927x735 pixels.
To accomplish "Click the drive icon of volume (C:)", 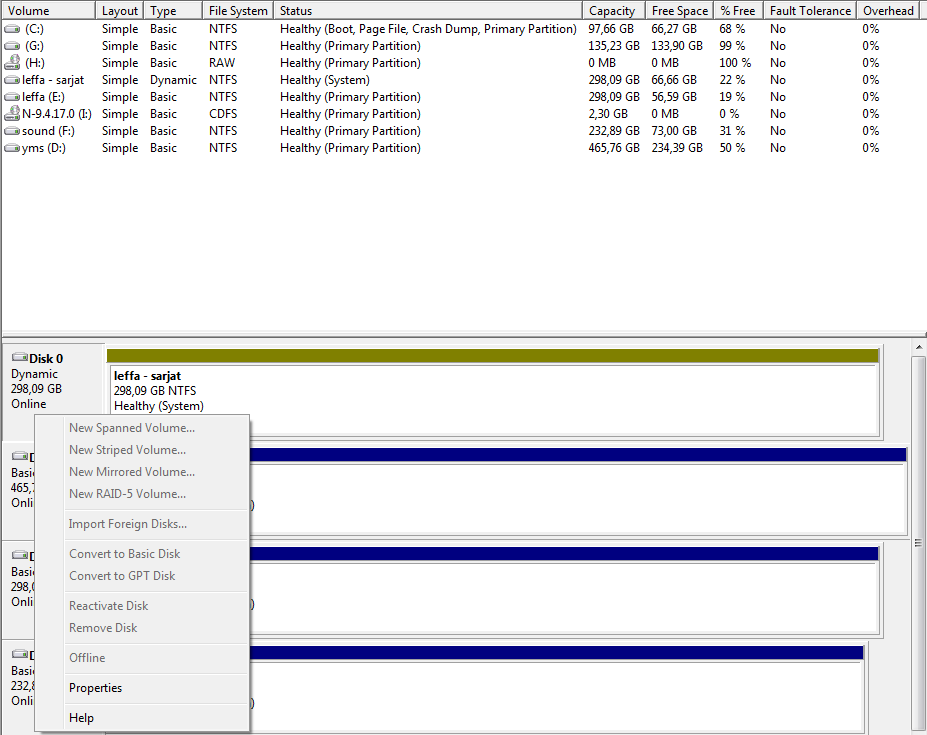I will [12, 29].
